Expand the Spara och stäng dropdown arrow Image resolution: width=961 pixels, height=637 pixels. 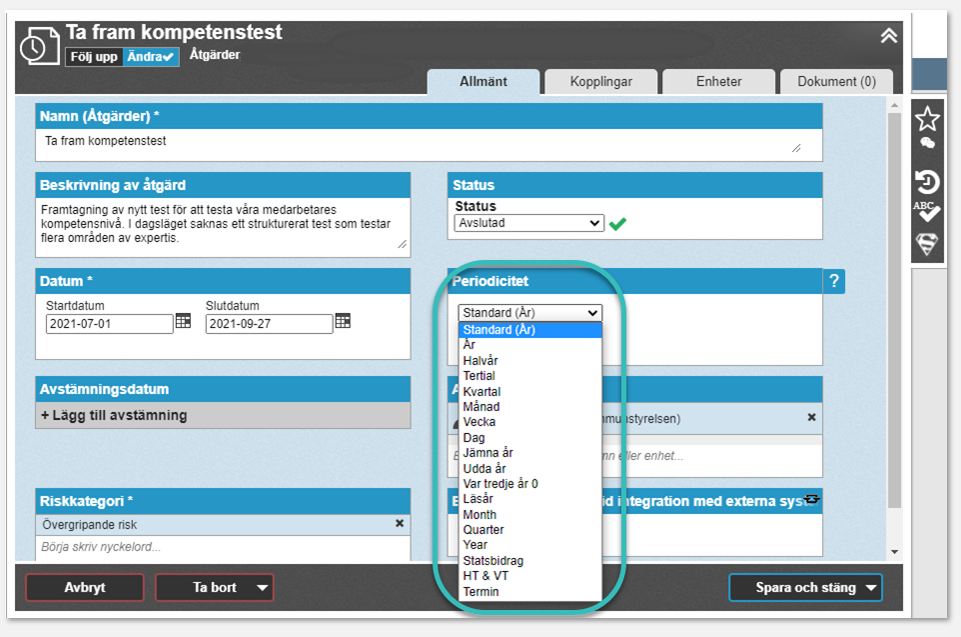pos(871,588)
